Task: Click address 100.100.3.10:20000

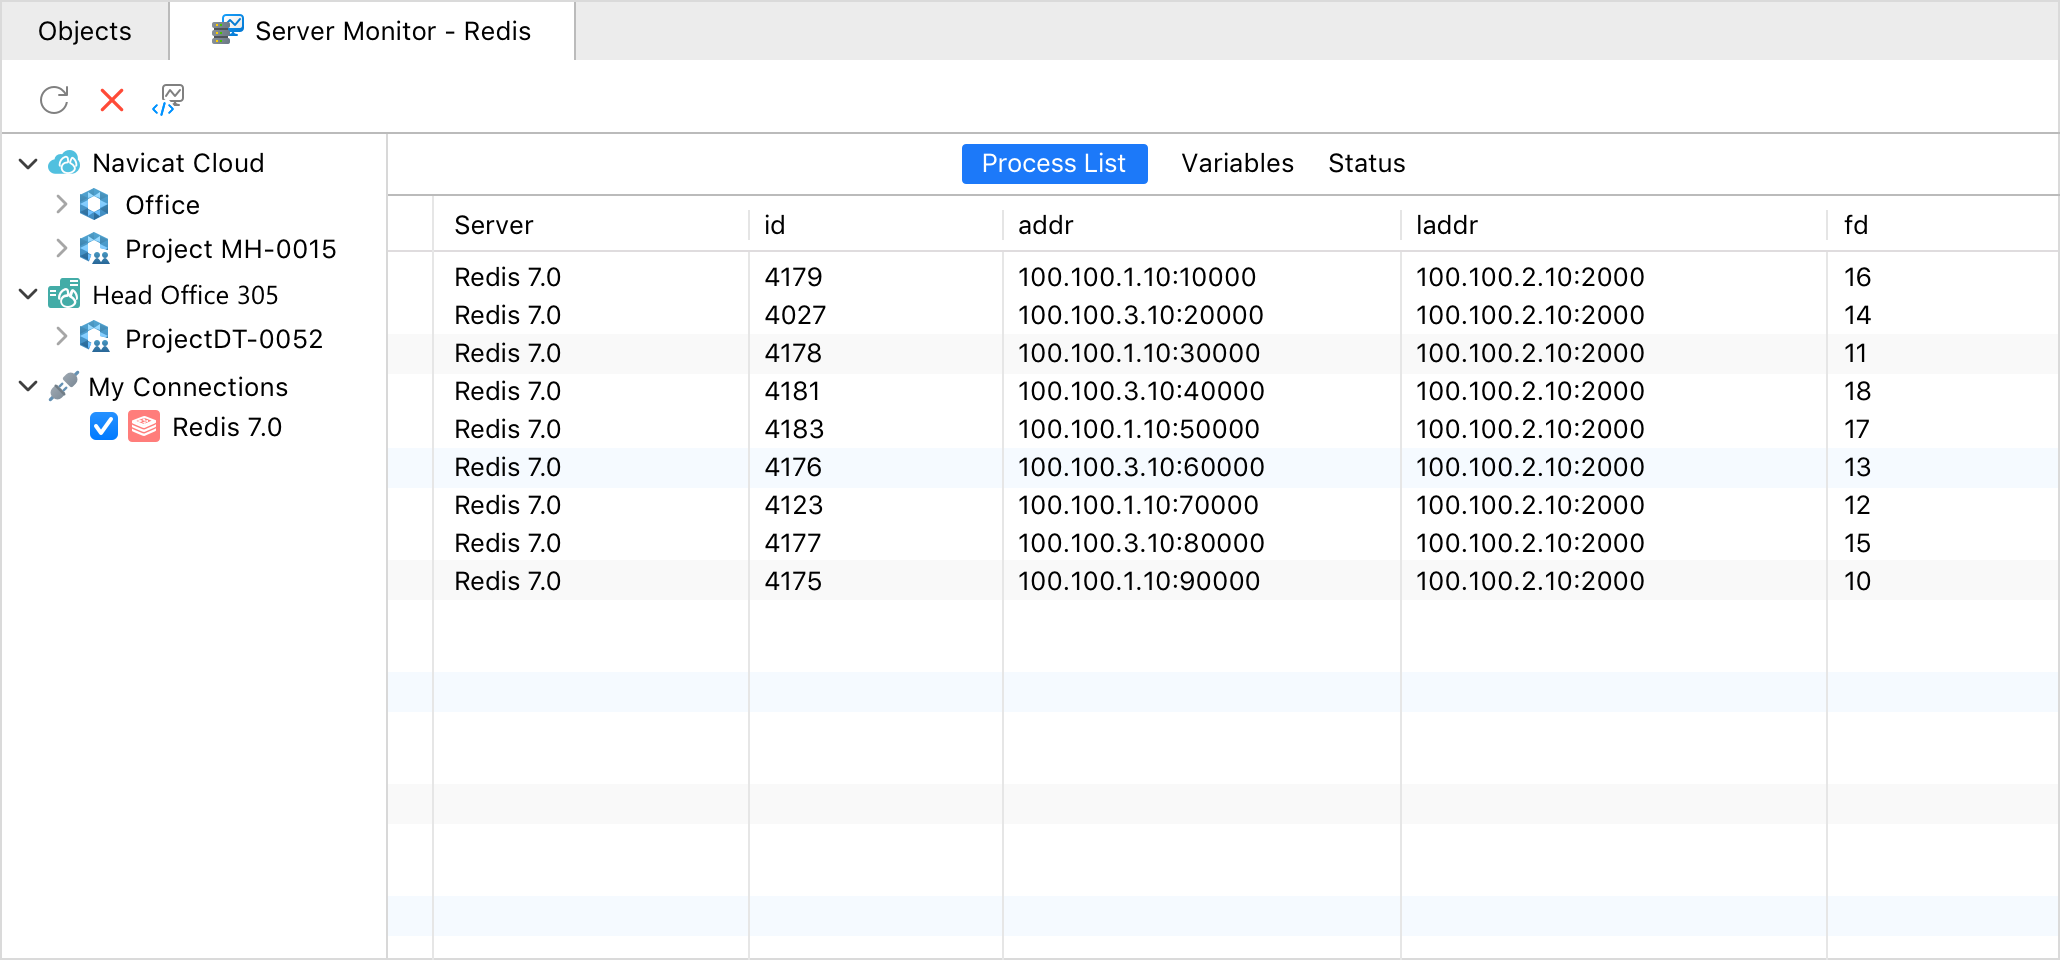Action: 1141,315
